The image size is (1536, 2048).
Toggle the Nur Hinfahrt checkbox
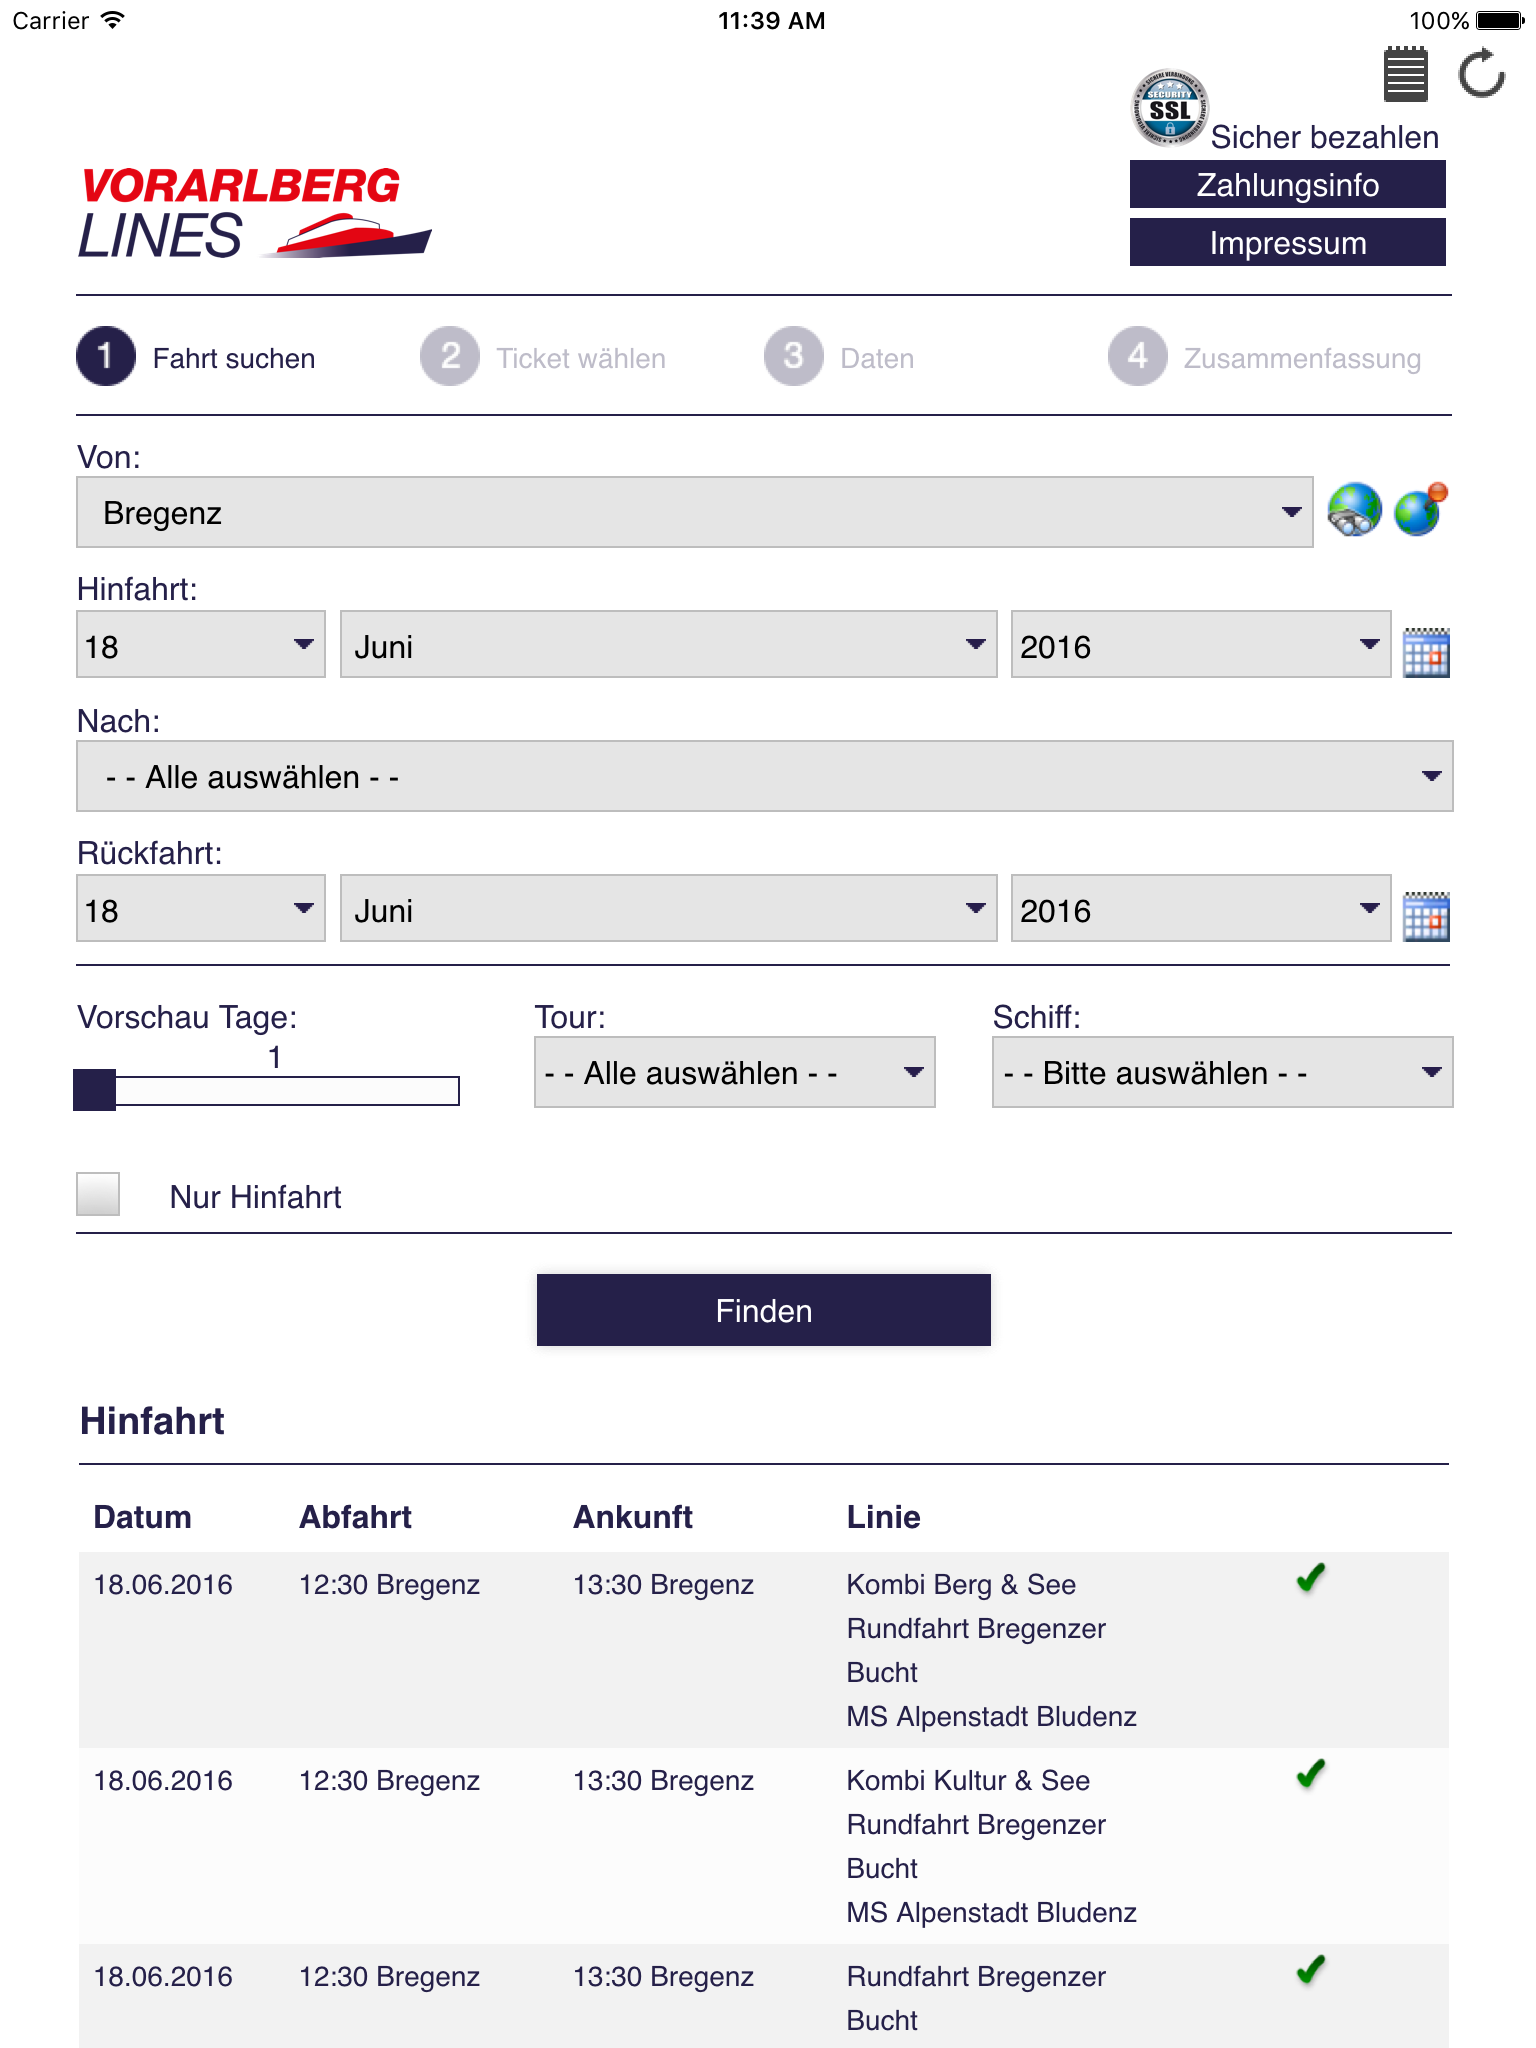(x=97, y=1194)
